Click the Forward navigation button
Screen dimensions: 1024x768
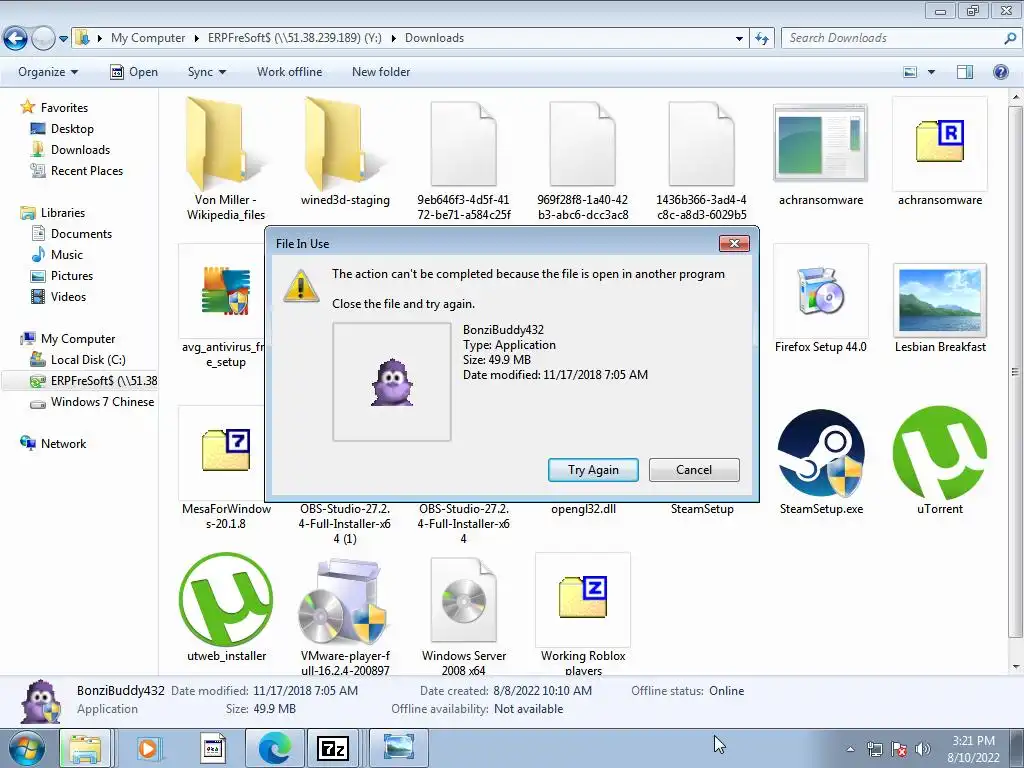[x=43, y=39]
